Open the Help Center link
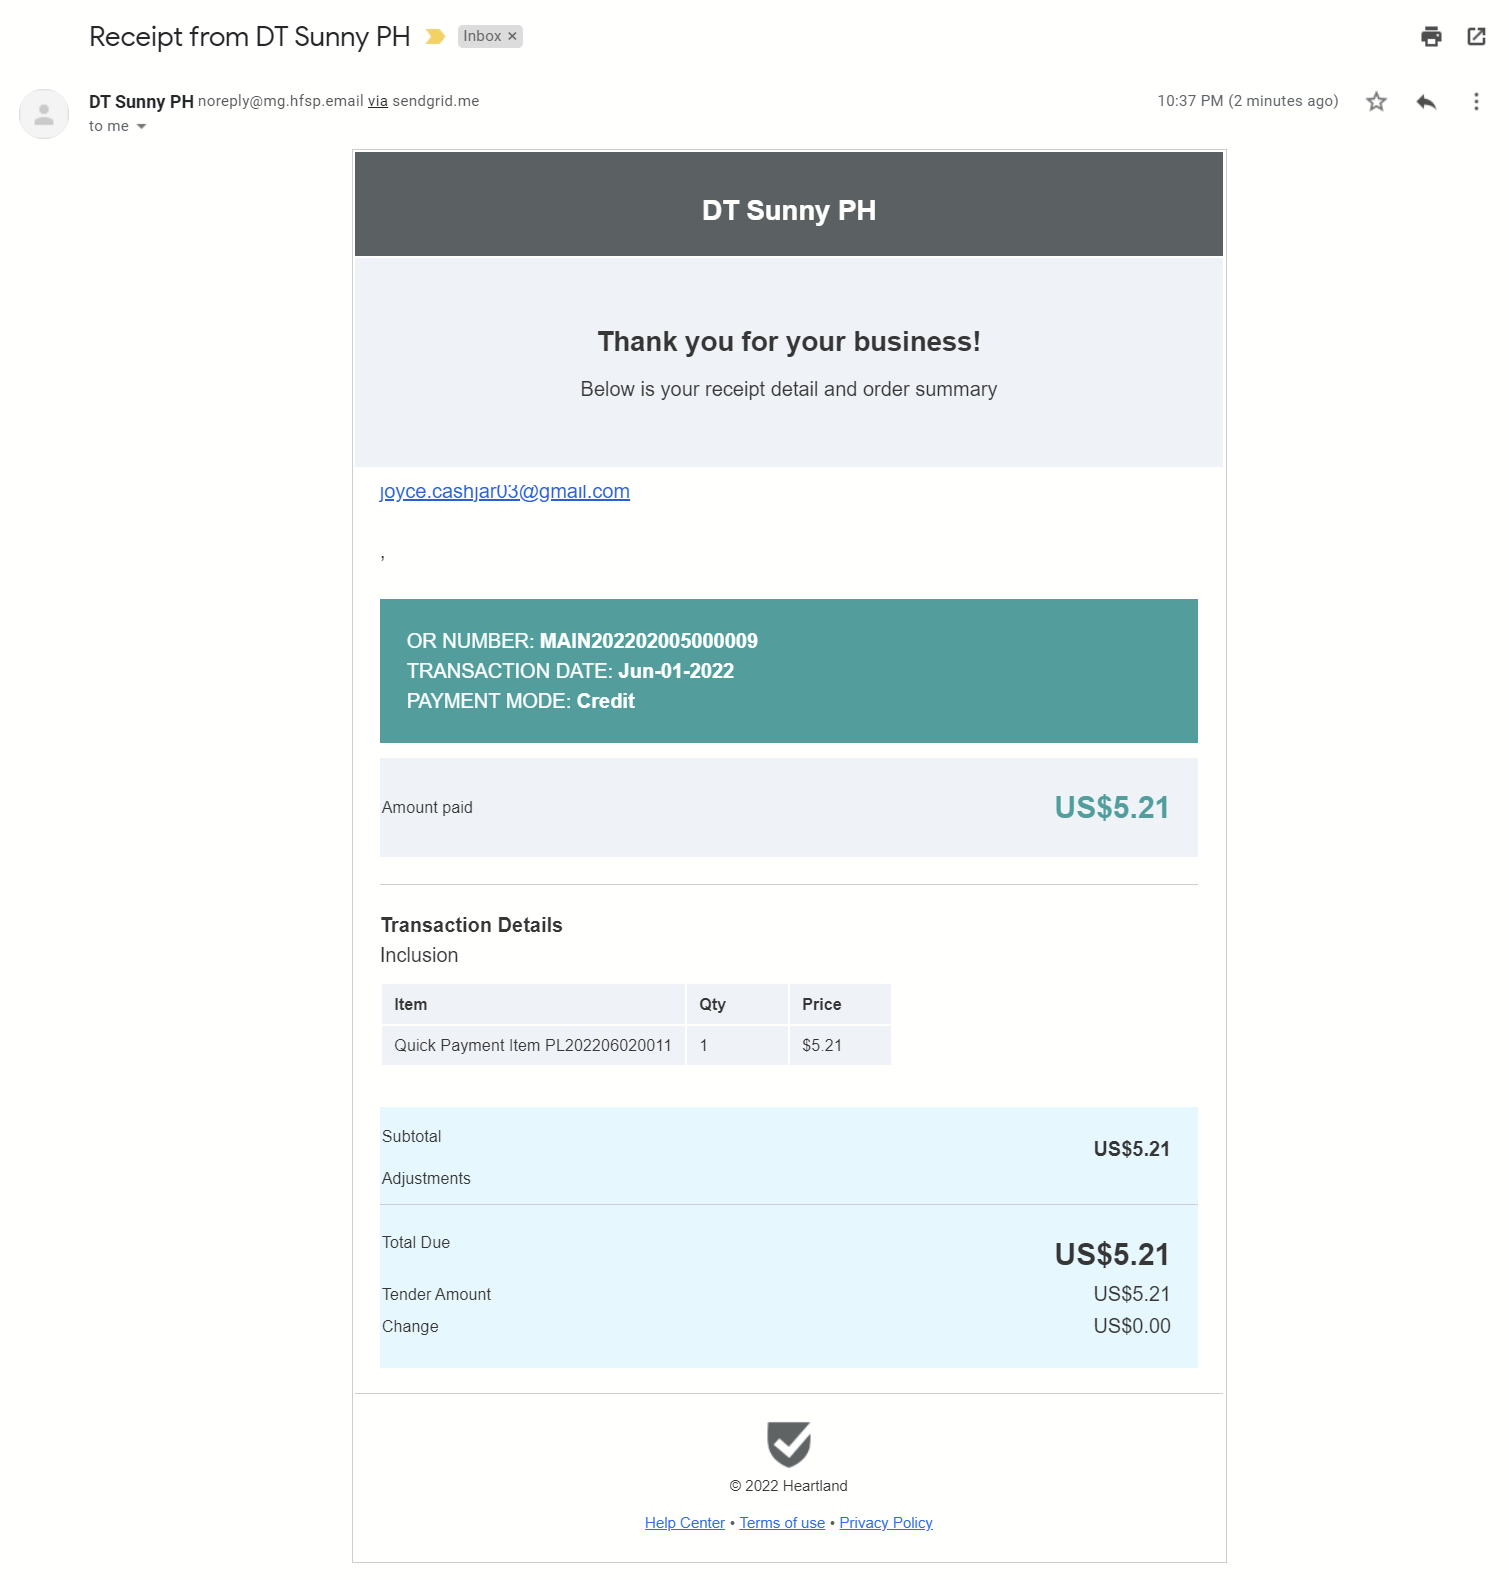The height and width of the screenshot is (1580, 1509). [x=684, y=1523]
